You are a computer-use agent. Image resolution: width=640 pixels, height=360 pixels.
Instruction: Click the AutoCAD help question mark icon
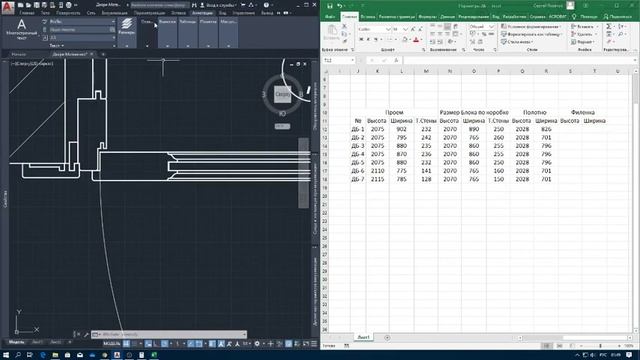point(266,5)
